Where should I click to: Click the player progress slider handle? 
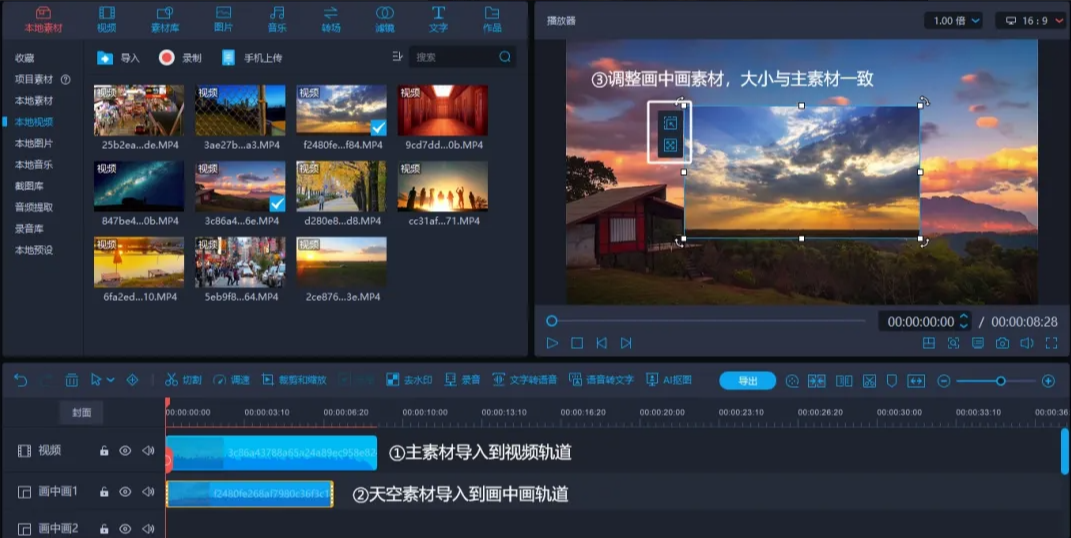click(552, 321)
